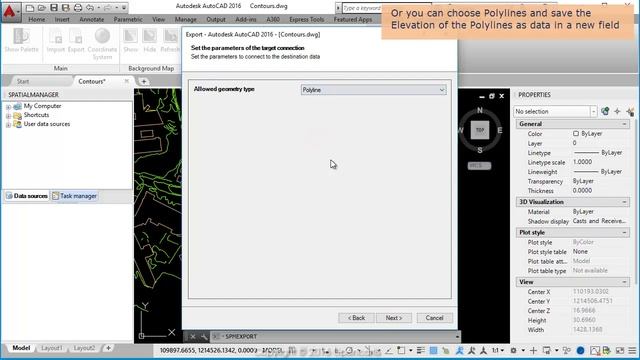Screen dimensions: 640x360
Task: Collapse the Plot style section in Properties
Action: tap(624, 233)
